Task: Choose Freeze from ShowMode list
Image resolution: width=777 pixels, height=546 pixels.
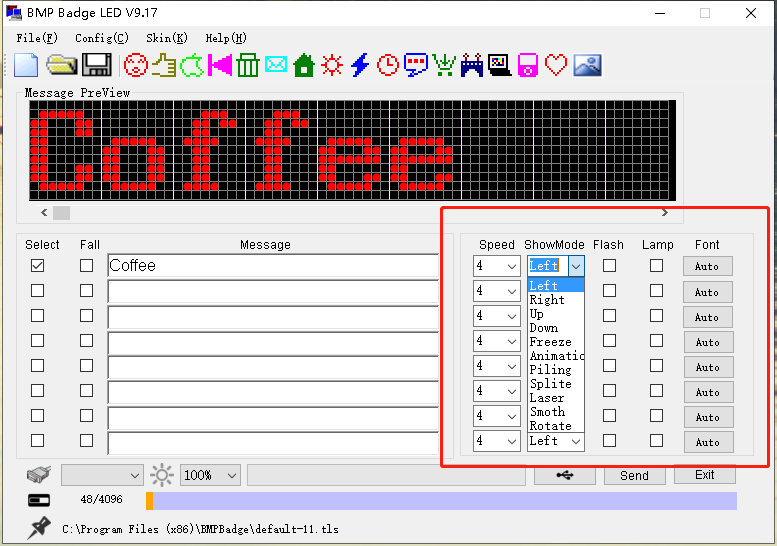Action: coord(550,342)
